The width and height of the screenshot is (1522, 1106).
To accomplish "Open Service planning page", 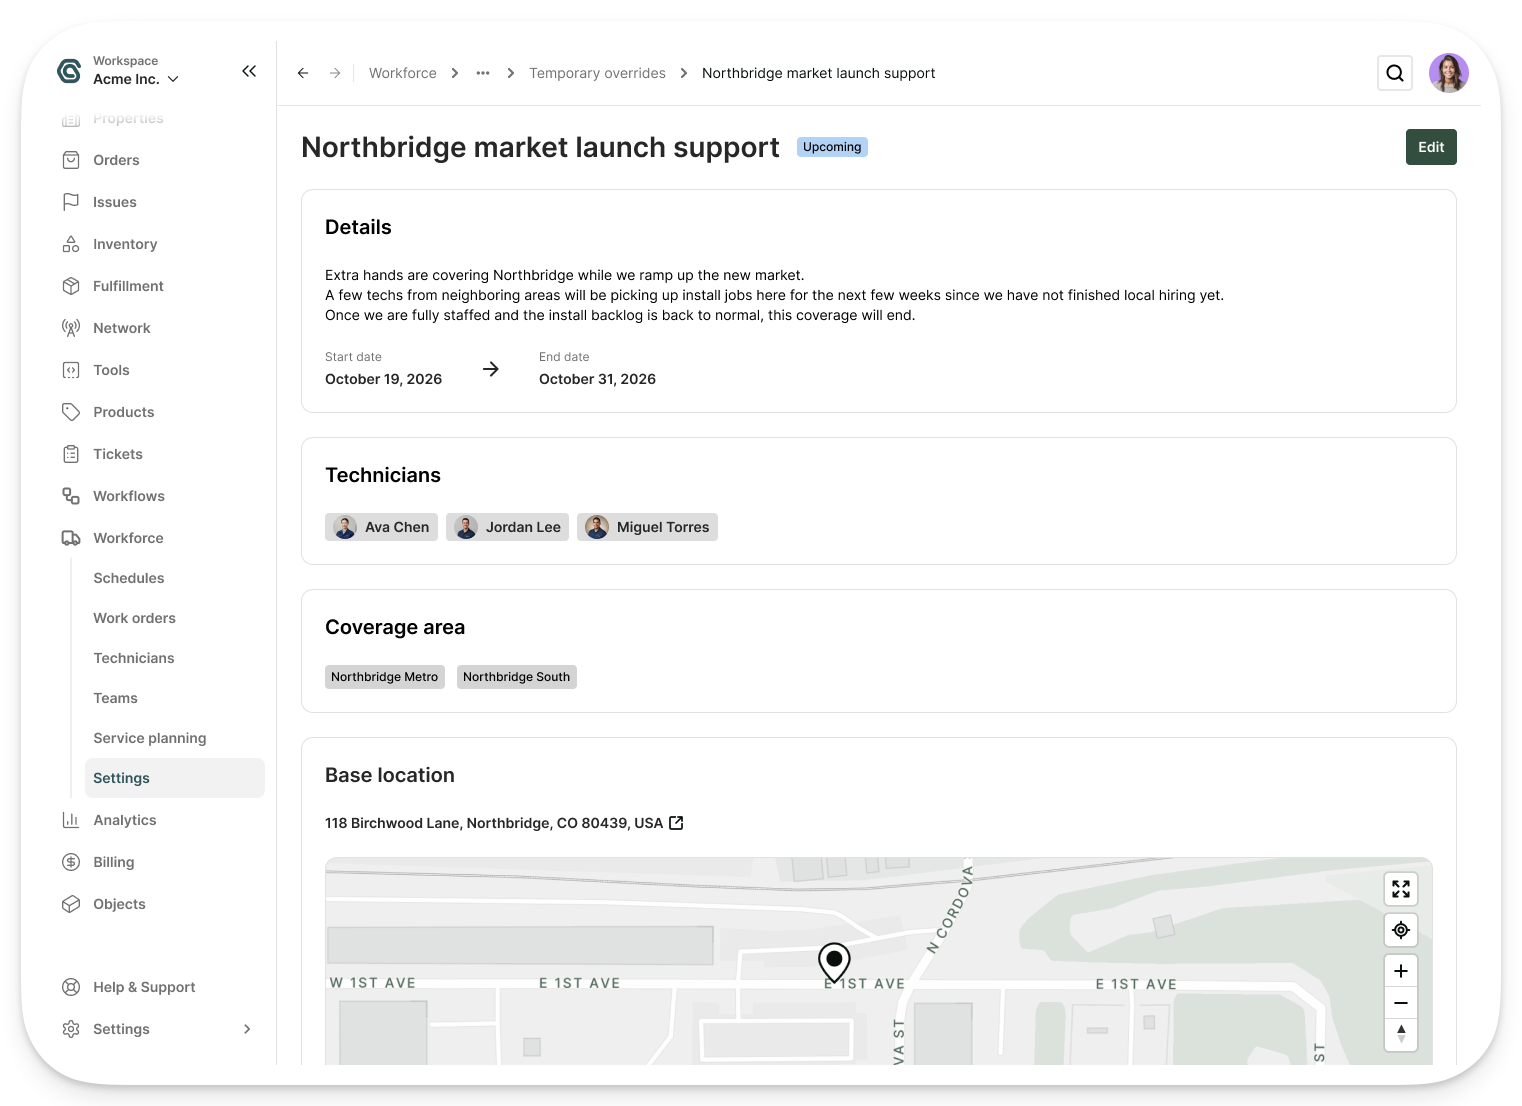I will (x=150, y=738).
